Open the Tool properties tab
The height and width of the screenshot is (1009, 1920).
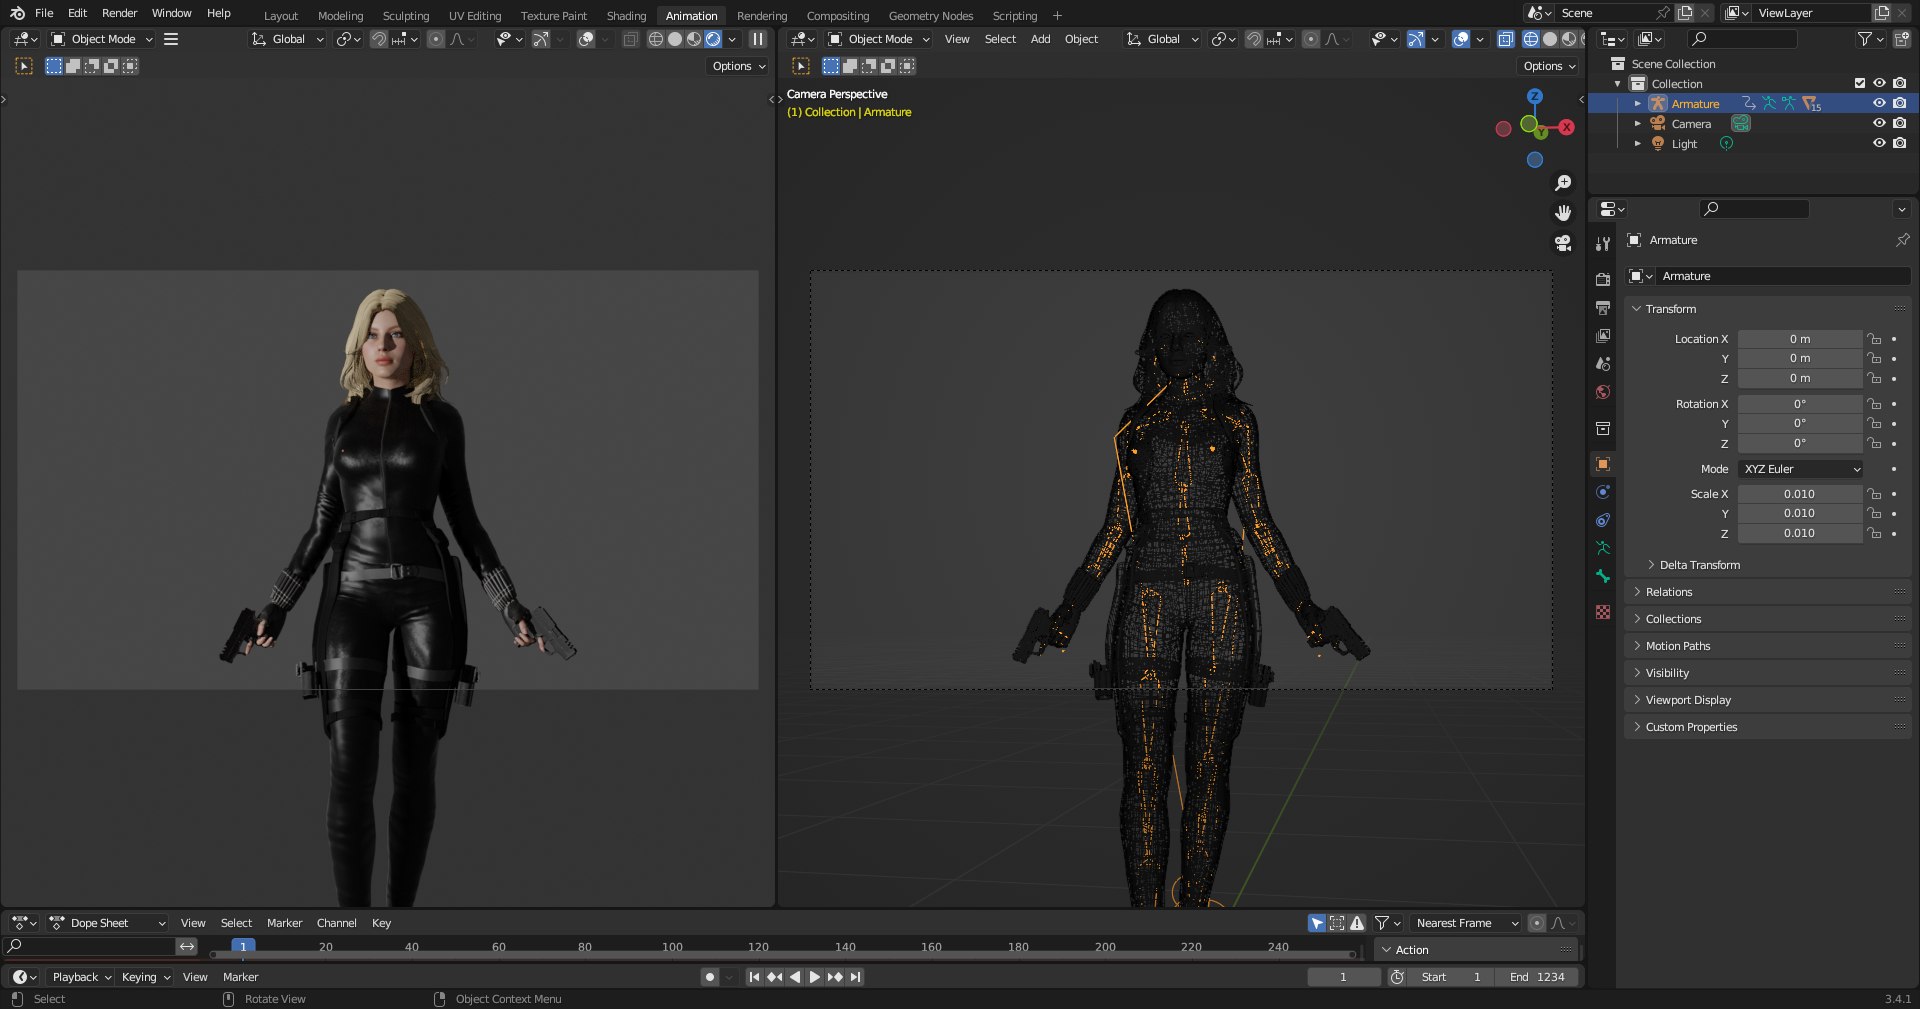pos(1603,244)
